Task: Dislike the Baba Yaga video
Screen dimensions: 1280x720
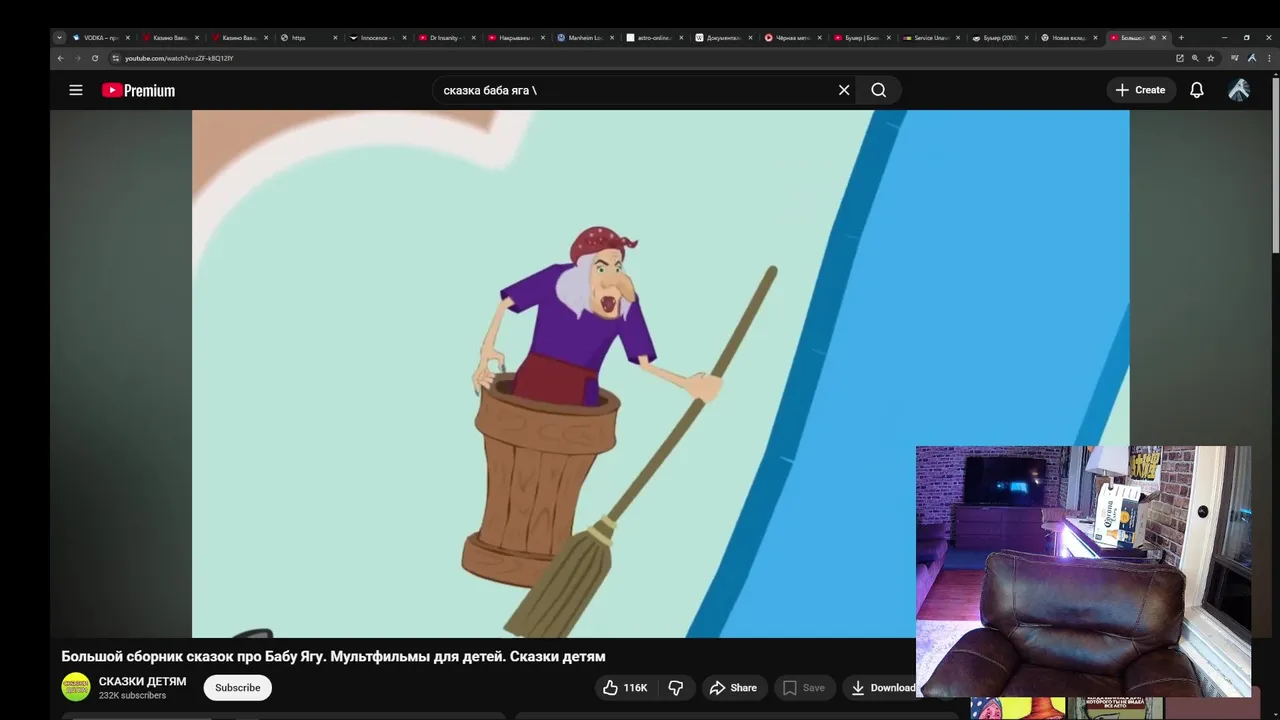Action: point(676,688)
